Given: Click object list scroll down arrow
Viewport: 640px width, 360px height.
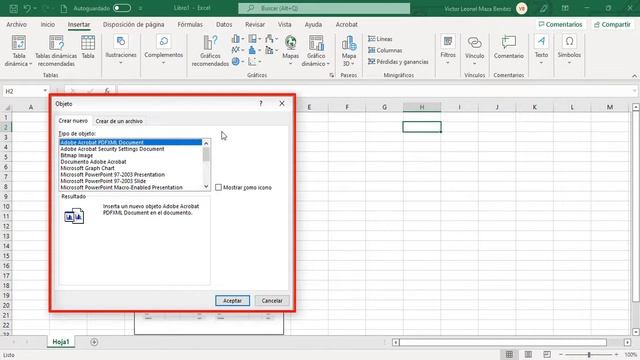Looking at the screenshot, I should pyautogui.click(x=206, y=187).
